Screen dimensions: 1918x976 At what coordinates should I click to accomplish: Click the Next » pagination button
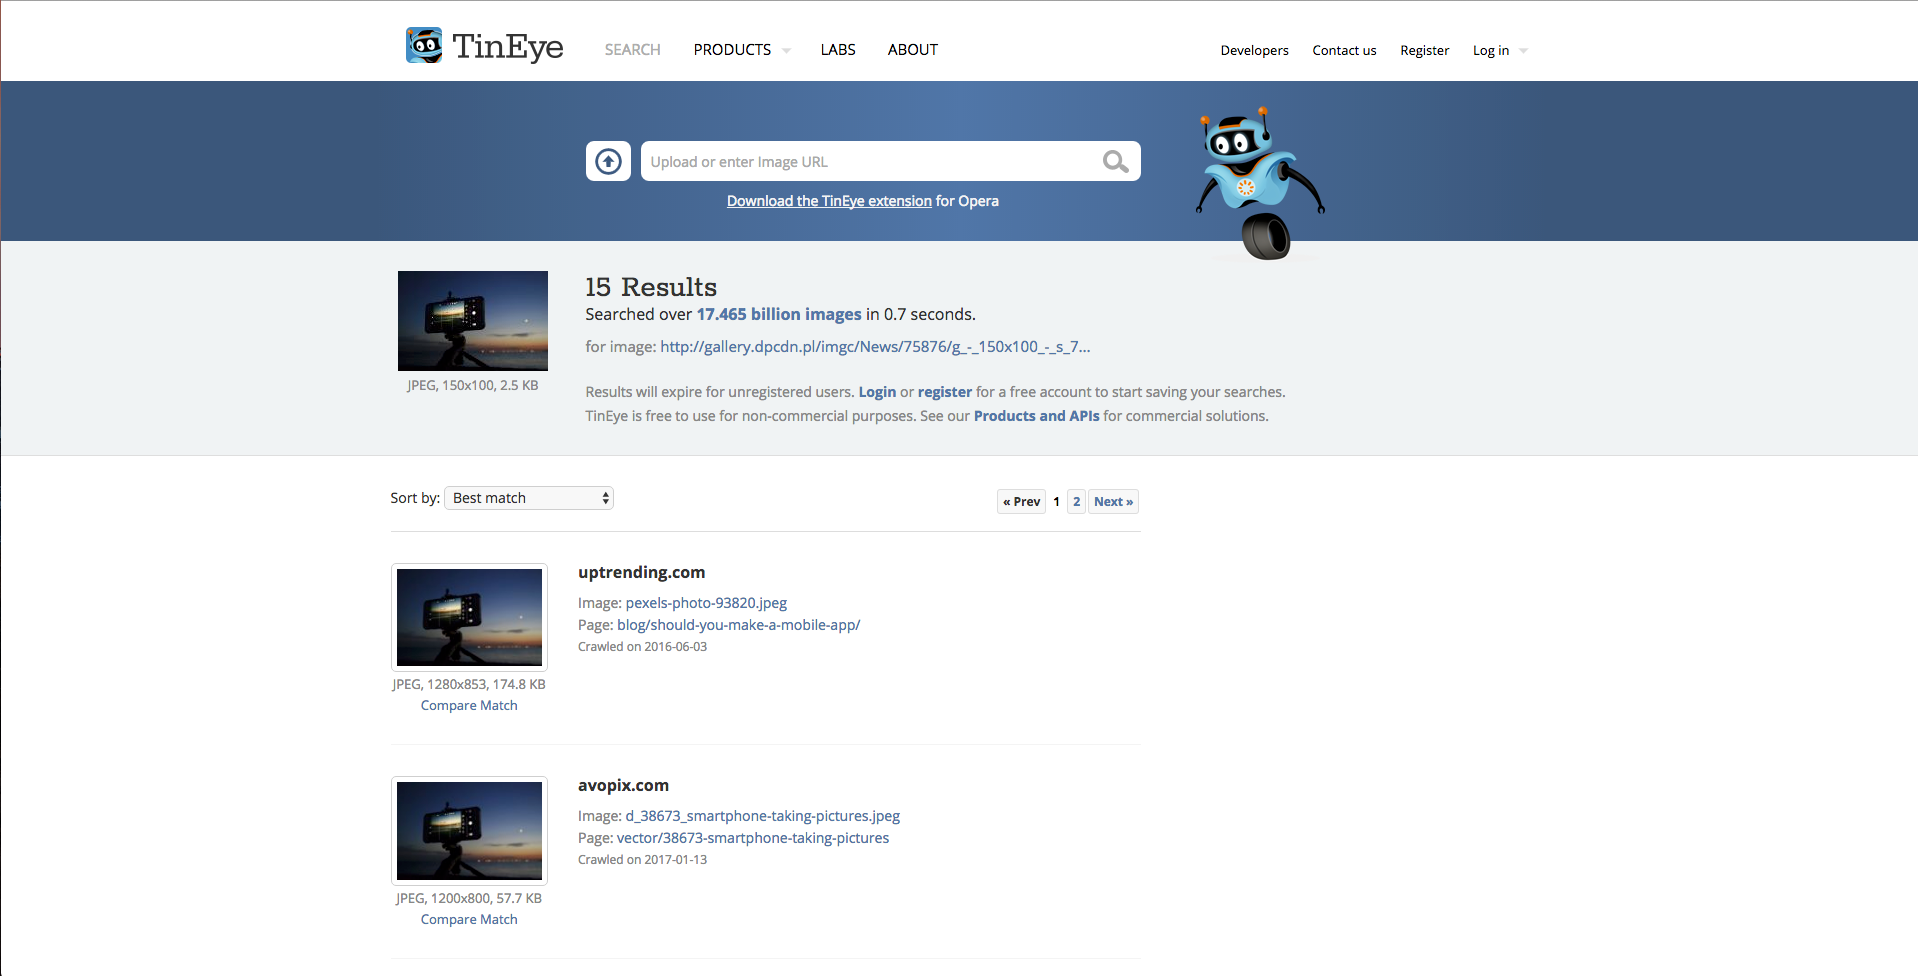[x=1113, y=502]
